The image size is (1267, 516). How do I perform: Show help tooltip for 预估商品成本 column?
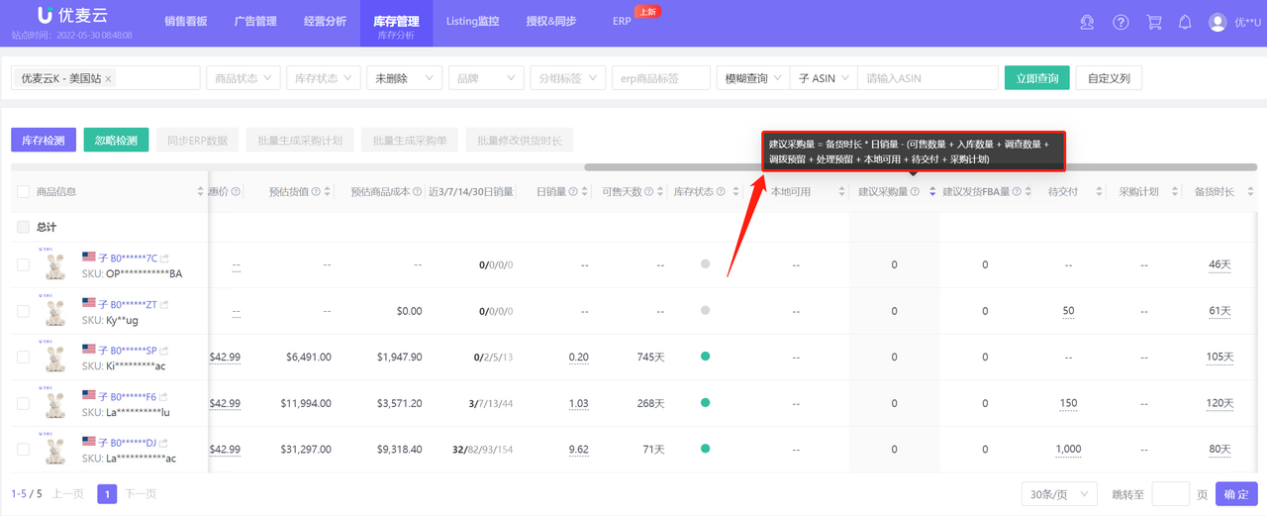tap(415, 192)
